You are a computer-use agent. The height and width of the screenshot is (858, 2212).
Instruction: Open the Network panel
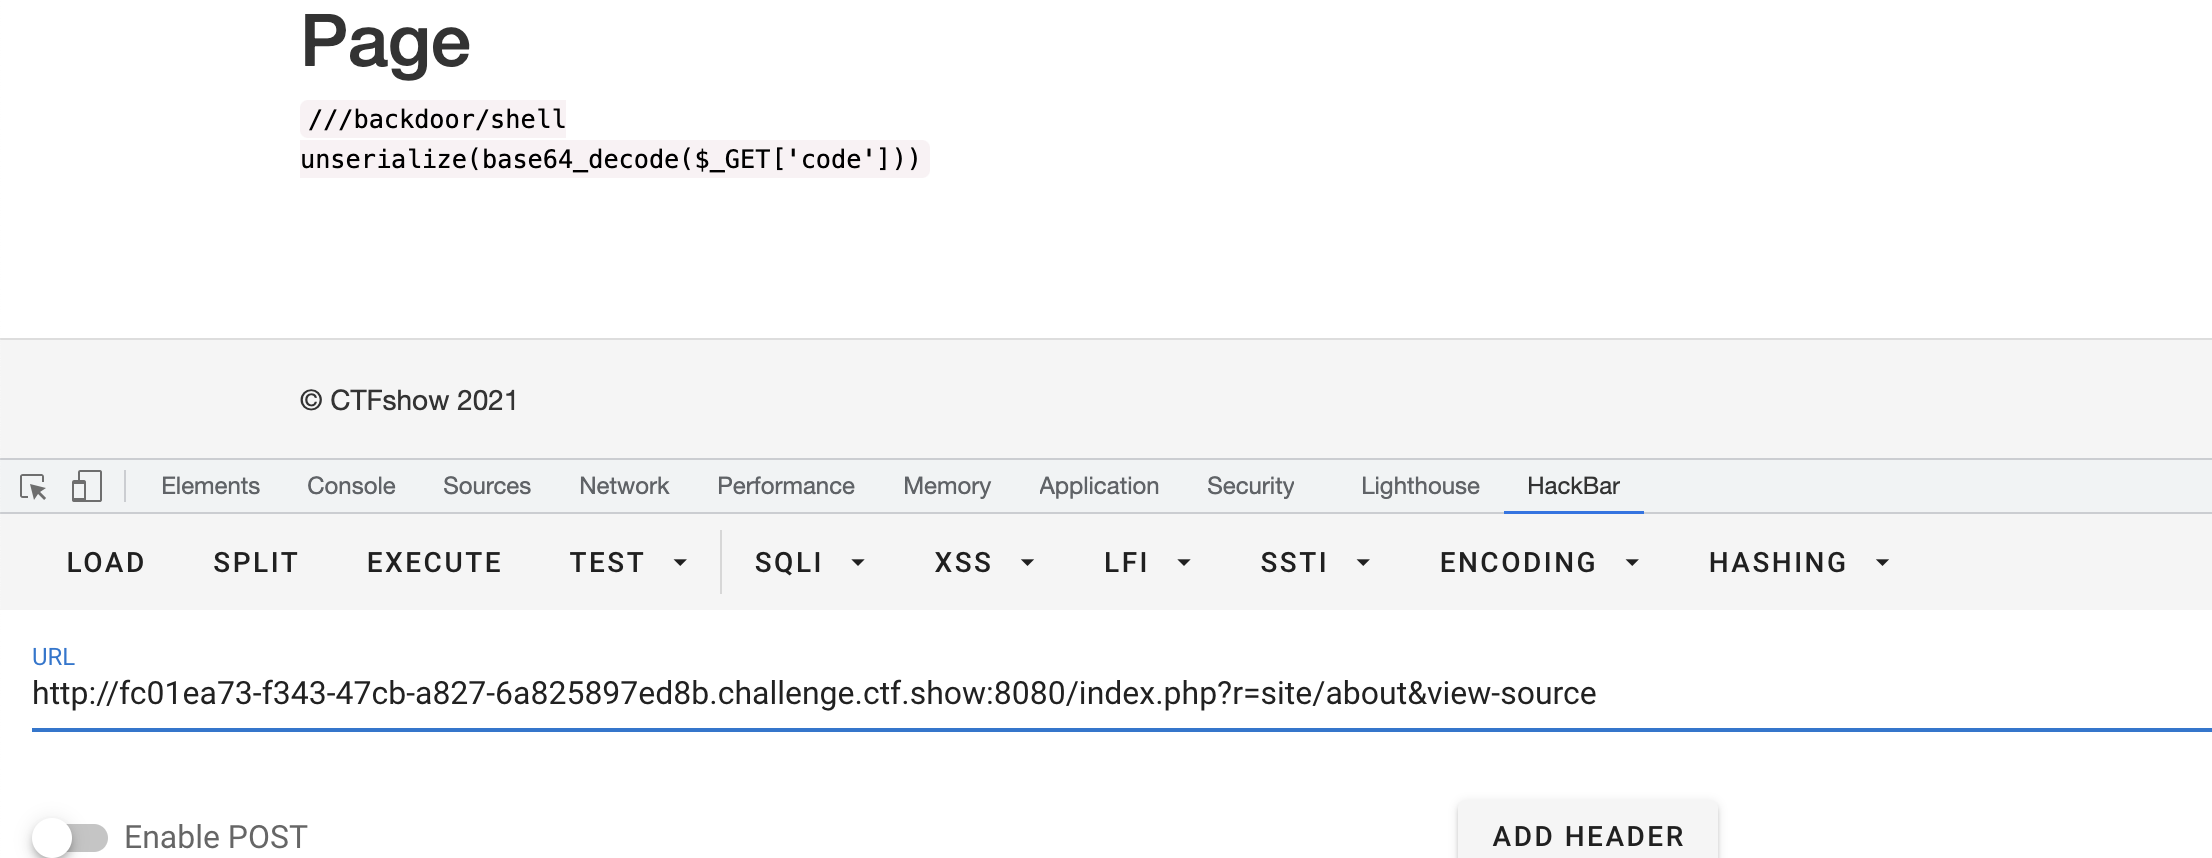pyautogui.click(x=623, y=486)
